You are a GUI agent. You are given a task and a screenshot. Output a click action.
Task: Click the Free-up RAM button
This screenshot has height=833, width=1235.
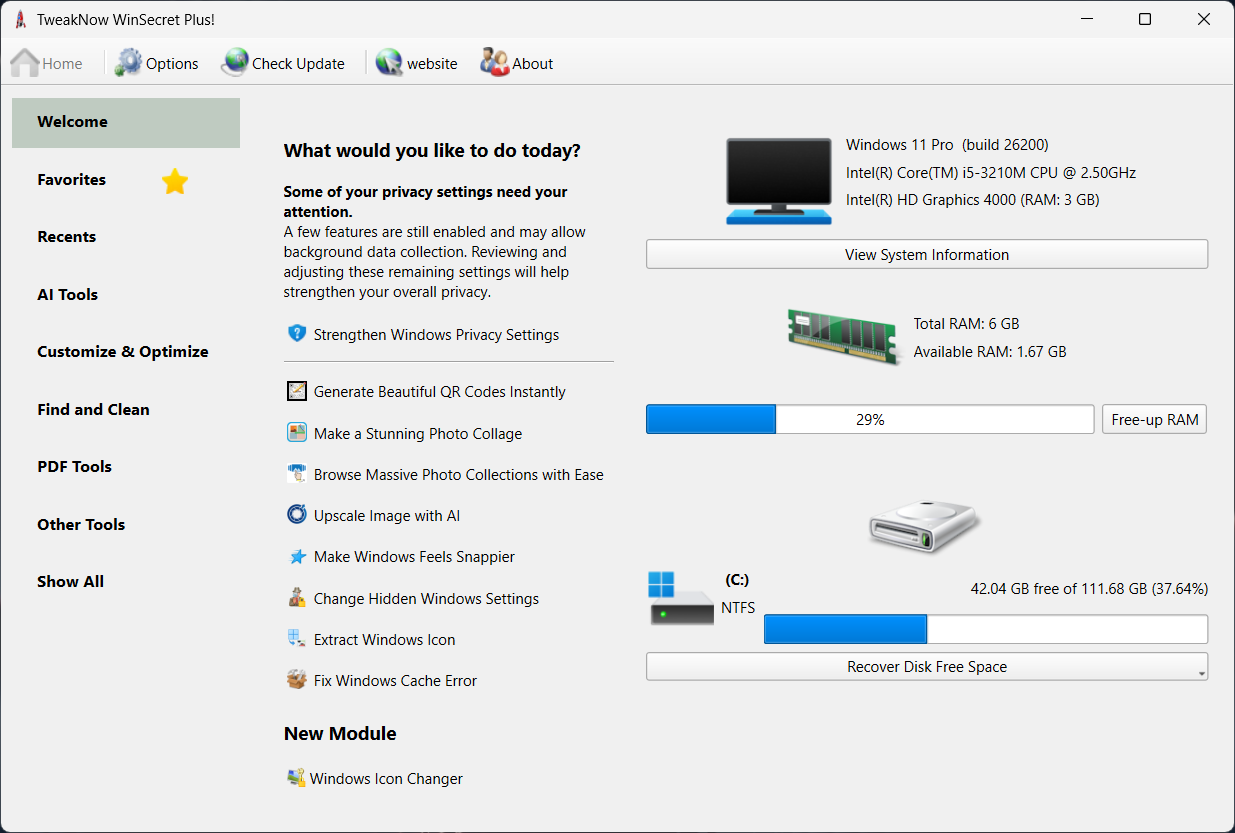pyautogui.click(x=1155, y=420)
